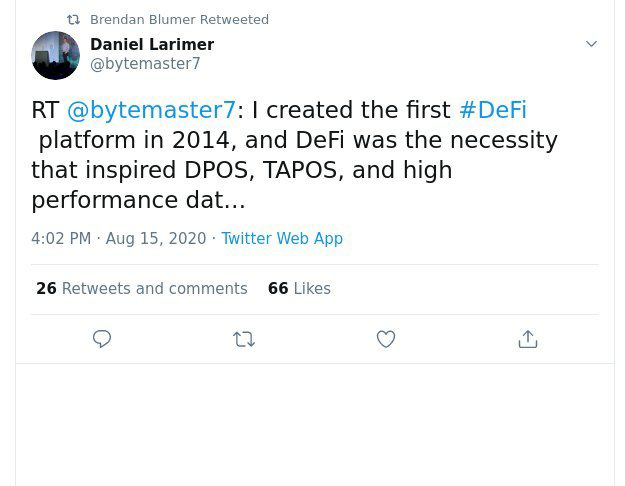Image resolution: width=625 pixels, height=486 pixels.
Task: Open the Brendan Blumer Retweeted link
Action: (x=179, y=19)
